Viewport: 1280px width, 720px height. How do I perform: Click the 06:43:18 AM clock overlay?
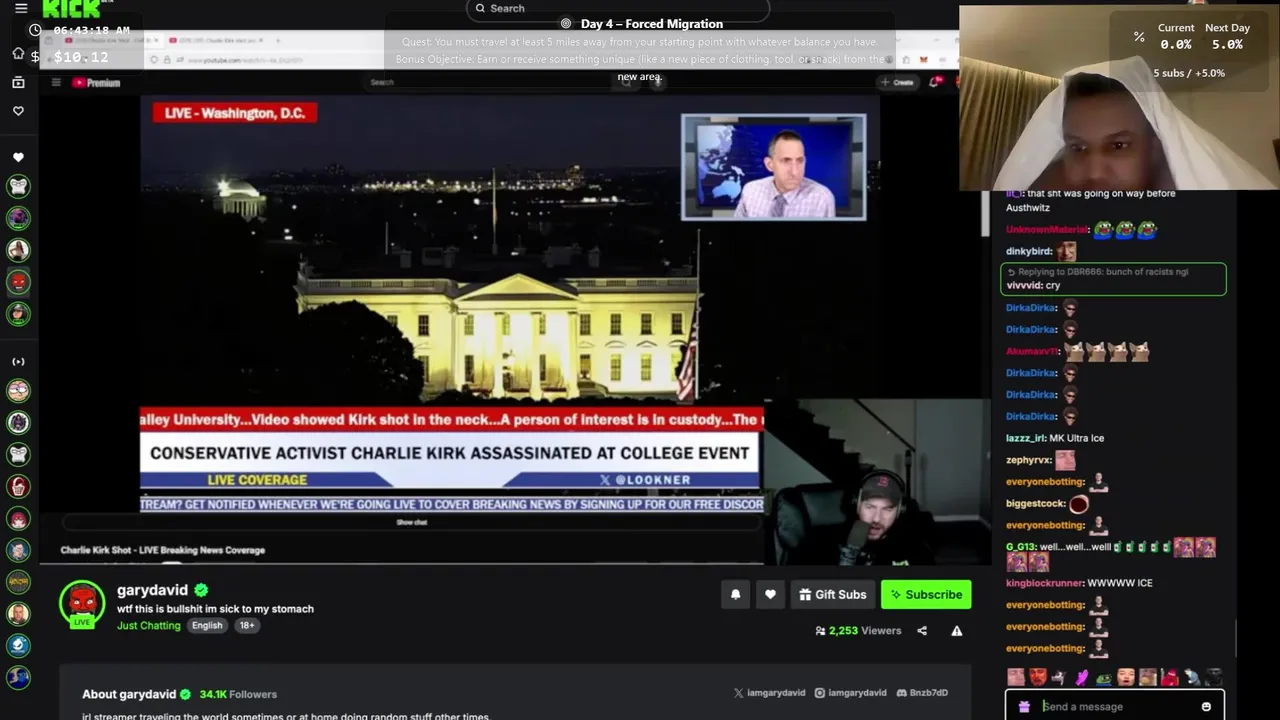pos(92,31)
